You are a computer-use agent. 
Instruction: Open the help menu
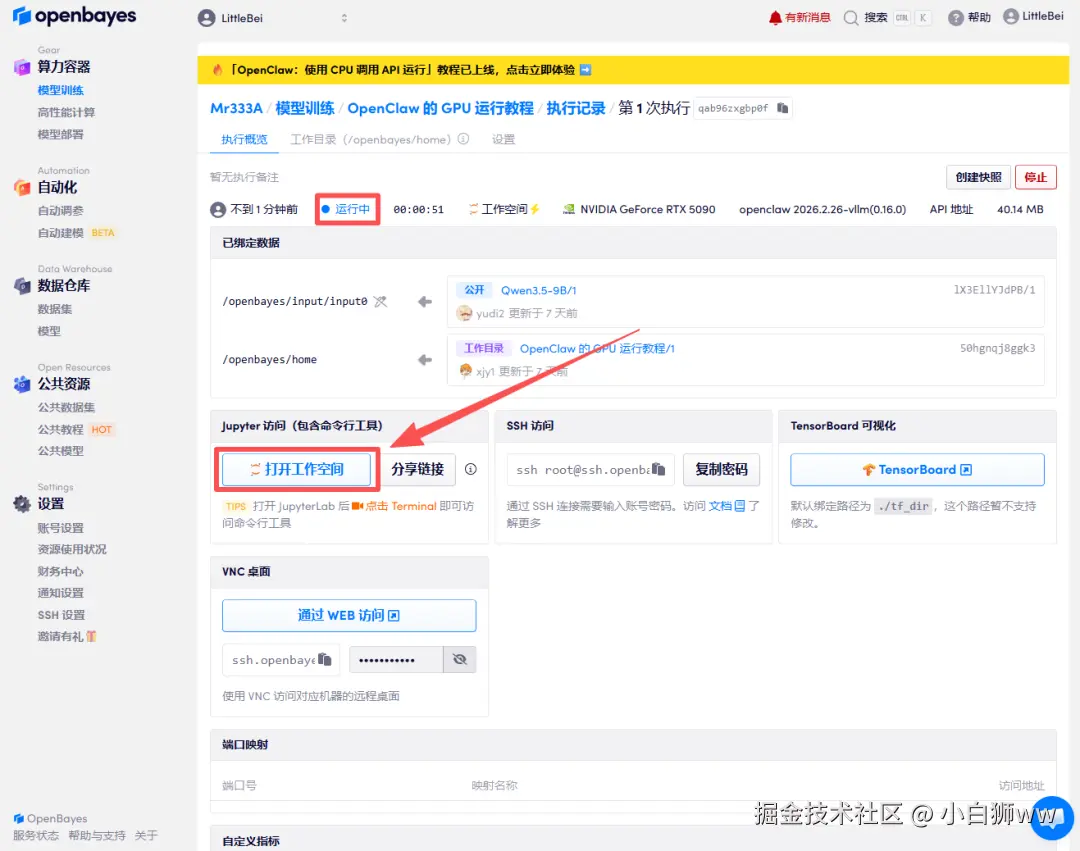[x=969, y=17]
